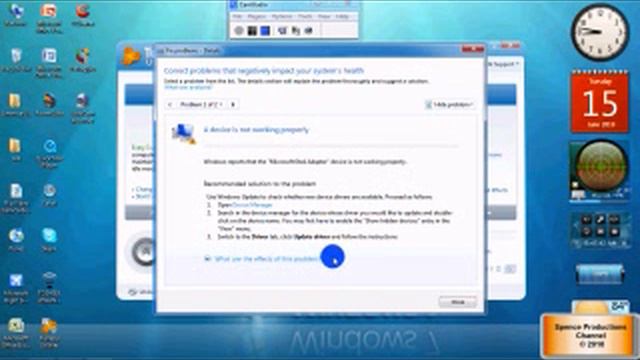Click the blue link under the dialog description
Screen dimensions: 640x360
tap(189, 87)
